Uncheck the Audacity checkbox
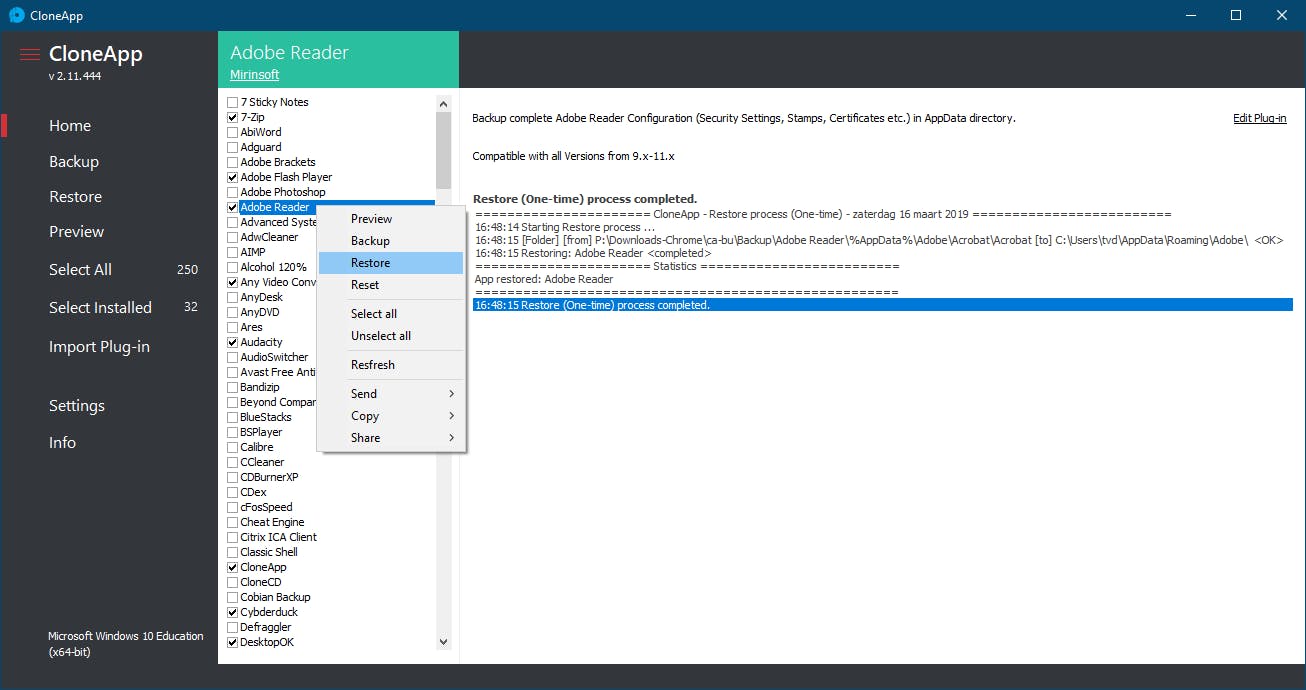Viewport: 1306px width, 690px height. coord(233,342)
